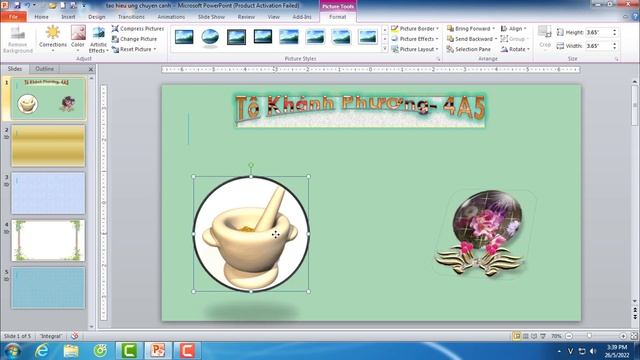
Task: Click the spell check icon in status bar
Action: pyautogui.click(x=75, y=336)
